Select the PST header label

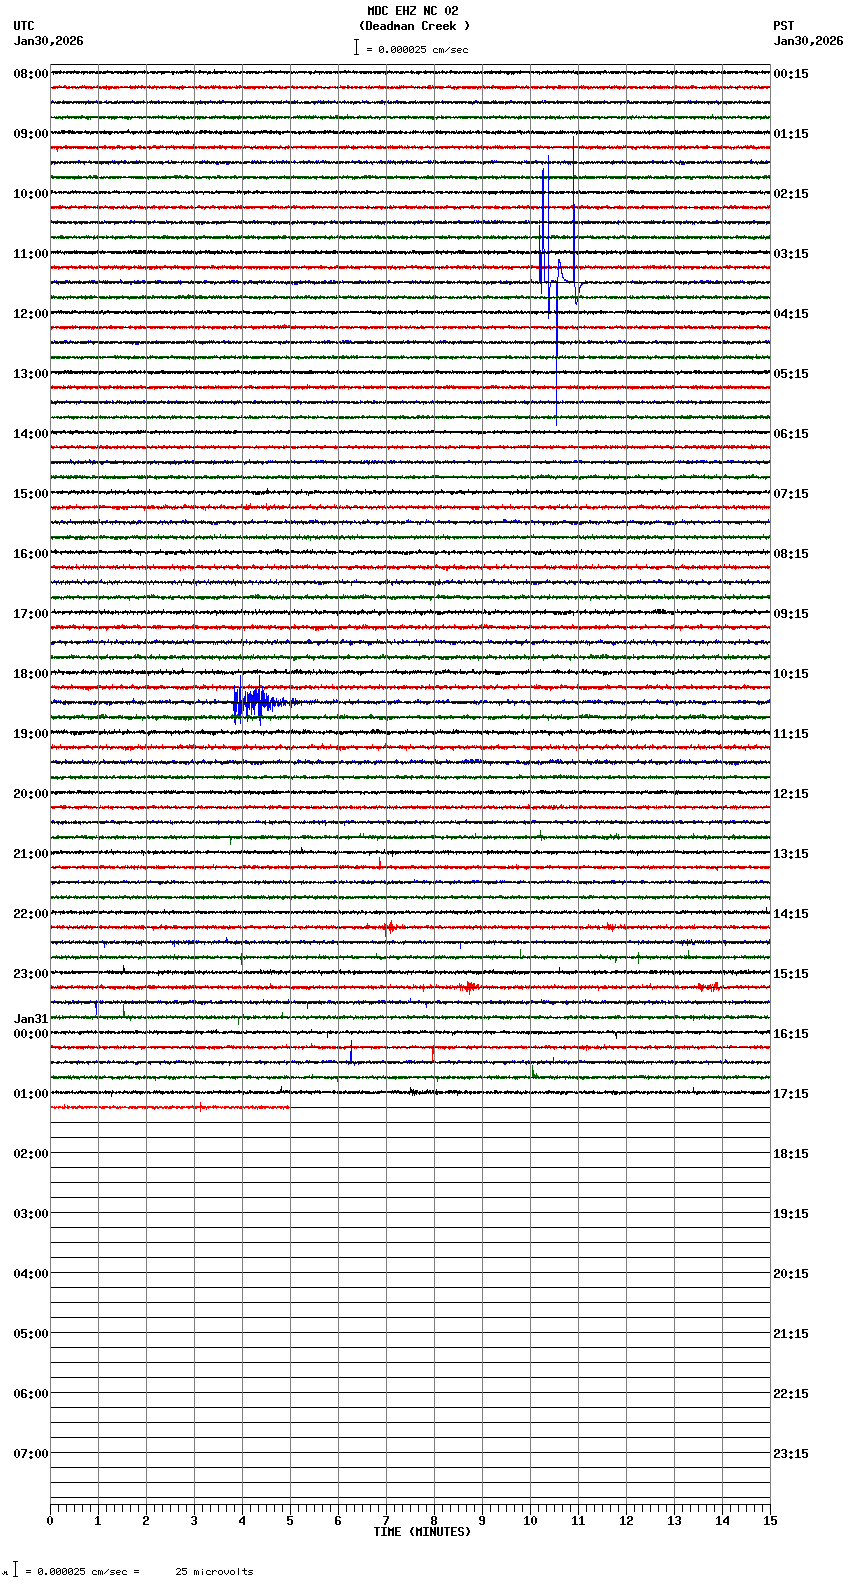(784, 26)
